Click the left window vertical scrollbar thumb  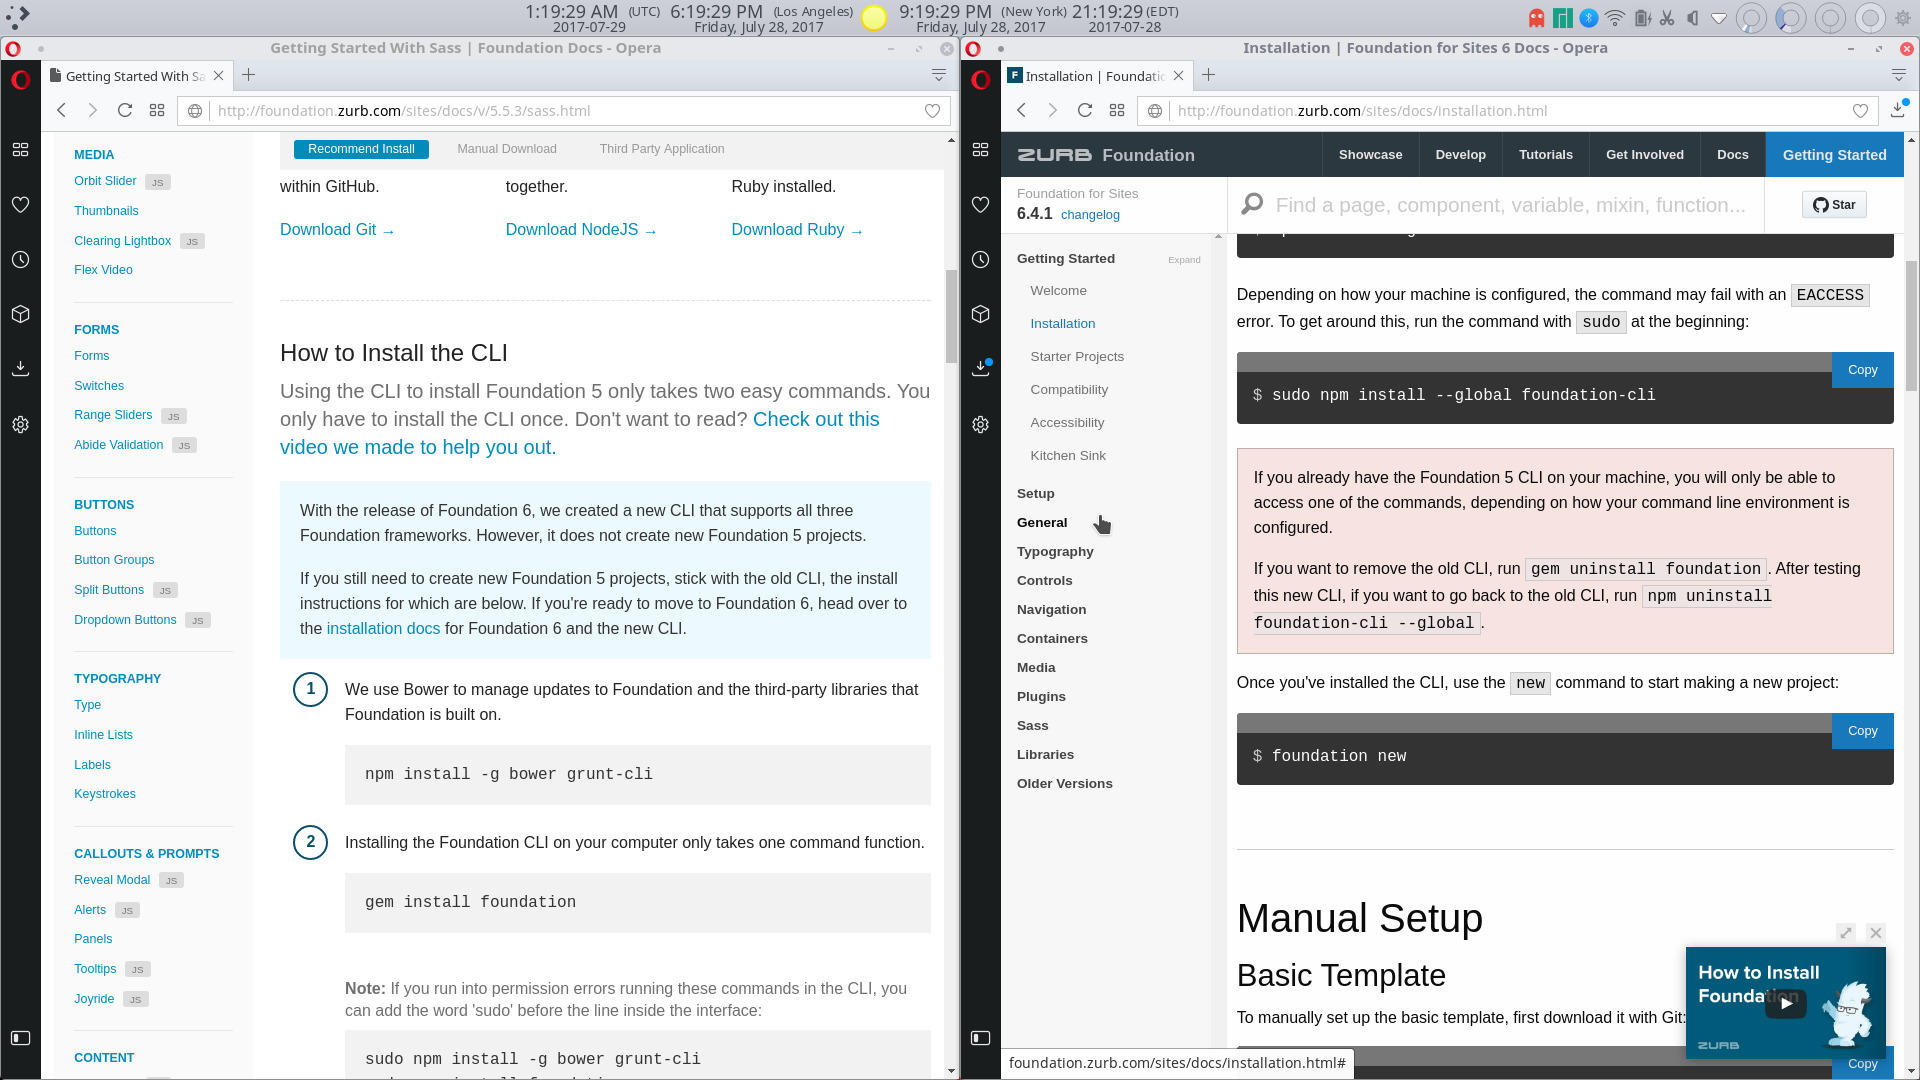951,316
